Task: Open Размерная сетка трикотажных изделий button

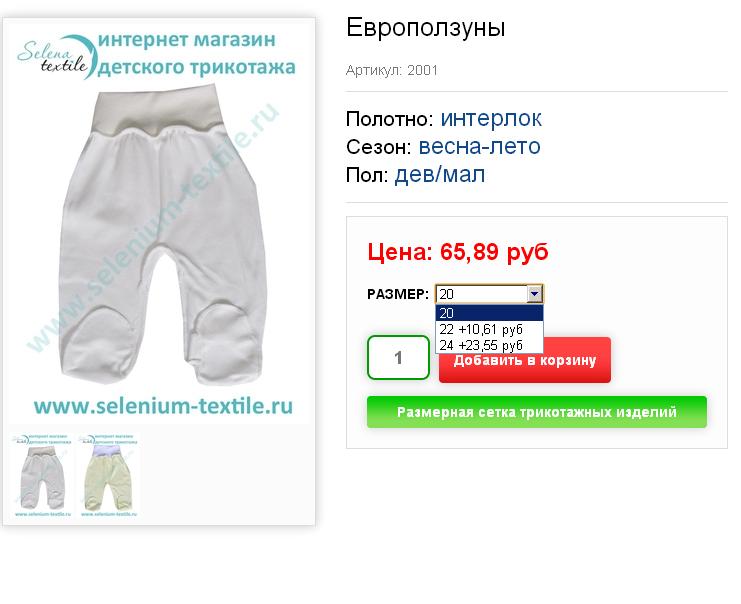Action: click(537, 412)
